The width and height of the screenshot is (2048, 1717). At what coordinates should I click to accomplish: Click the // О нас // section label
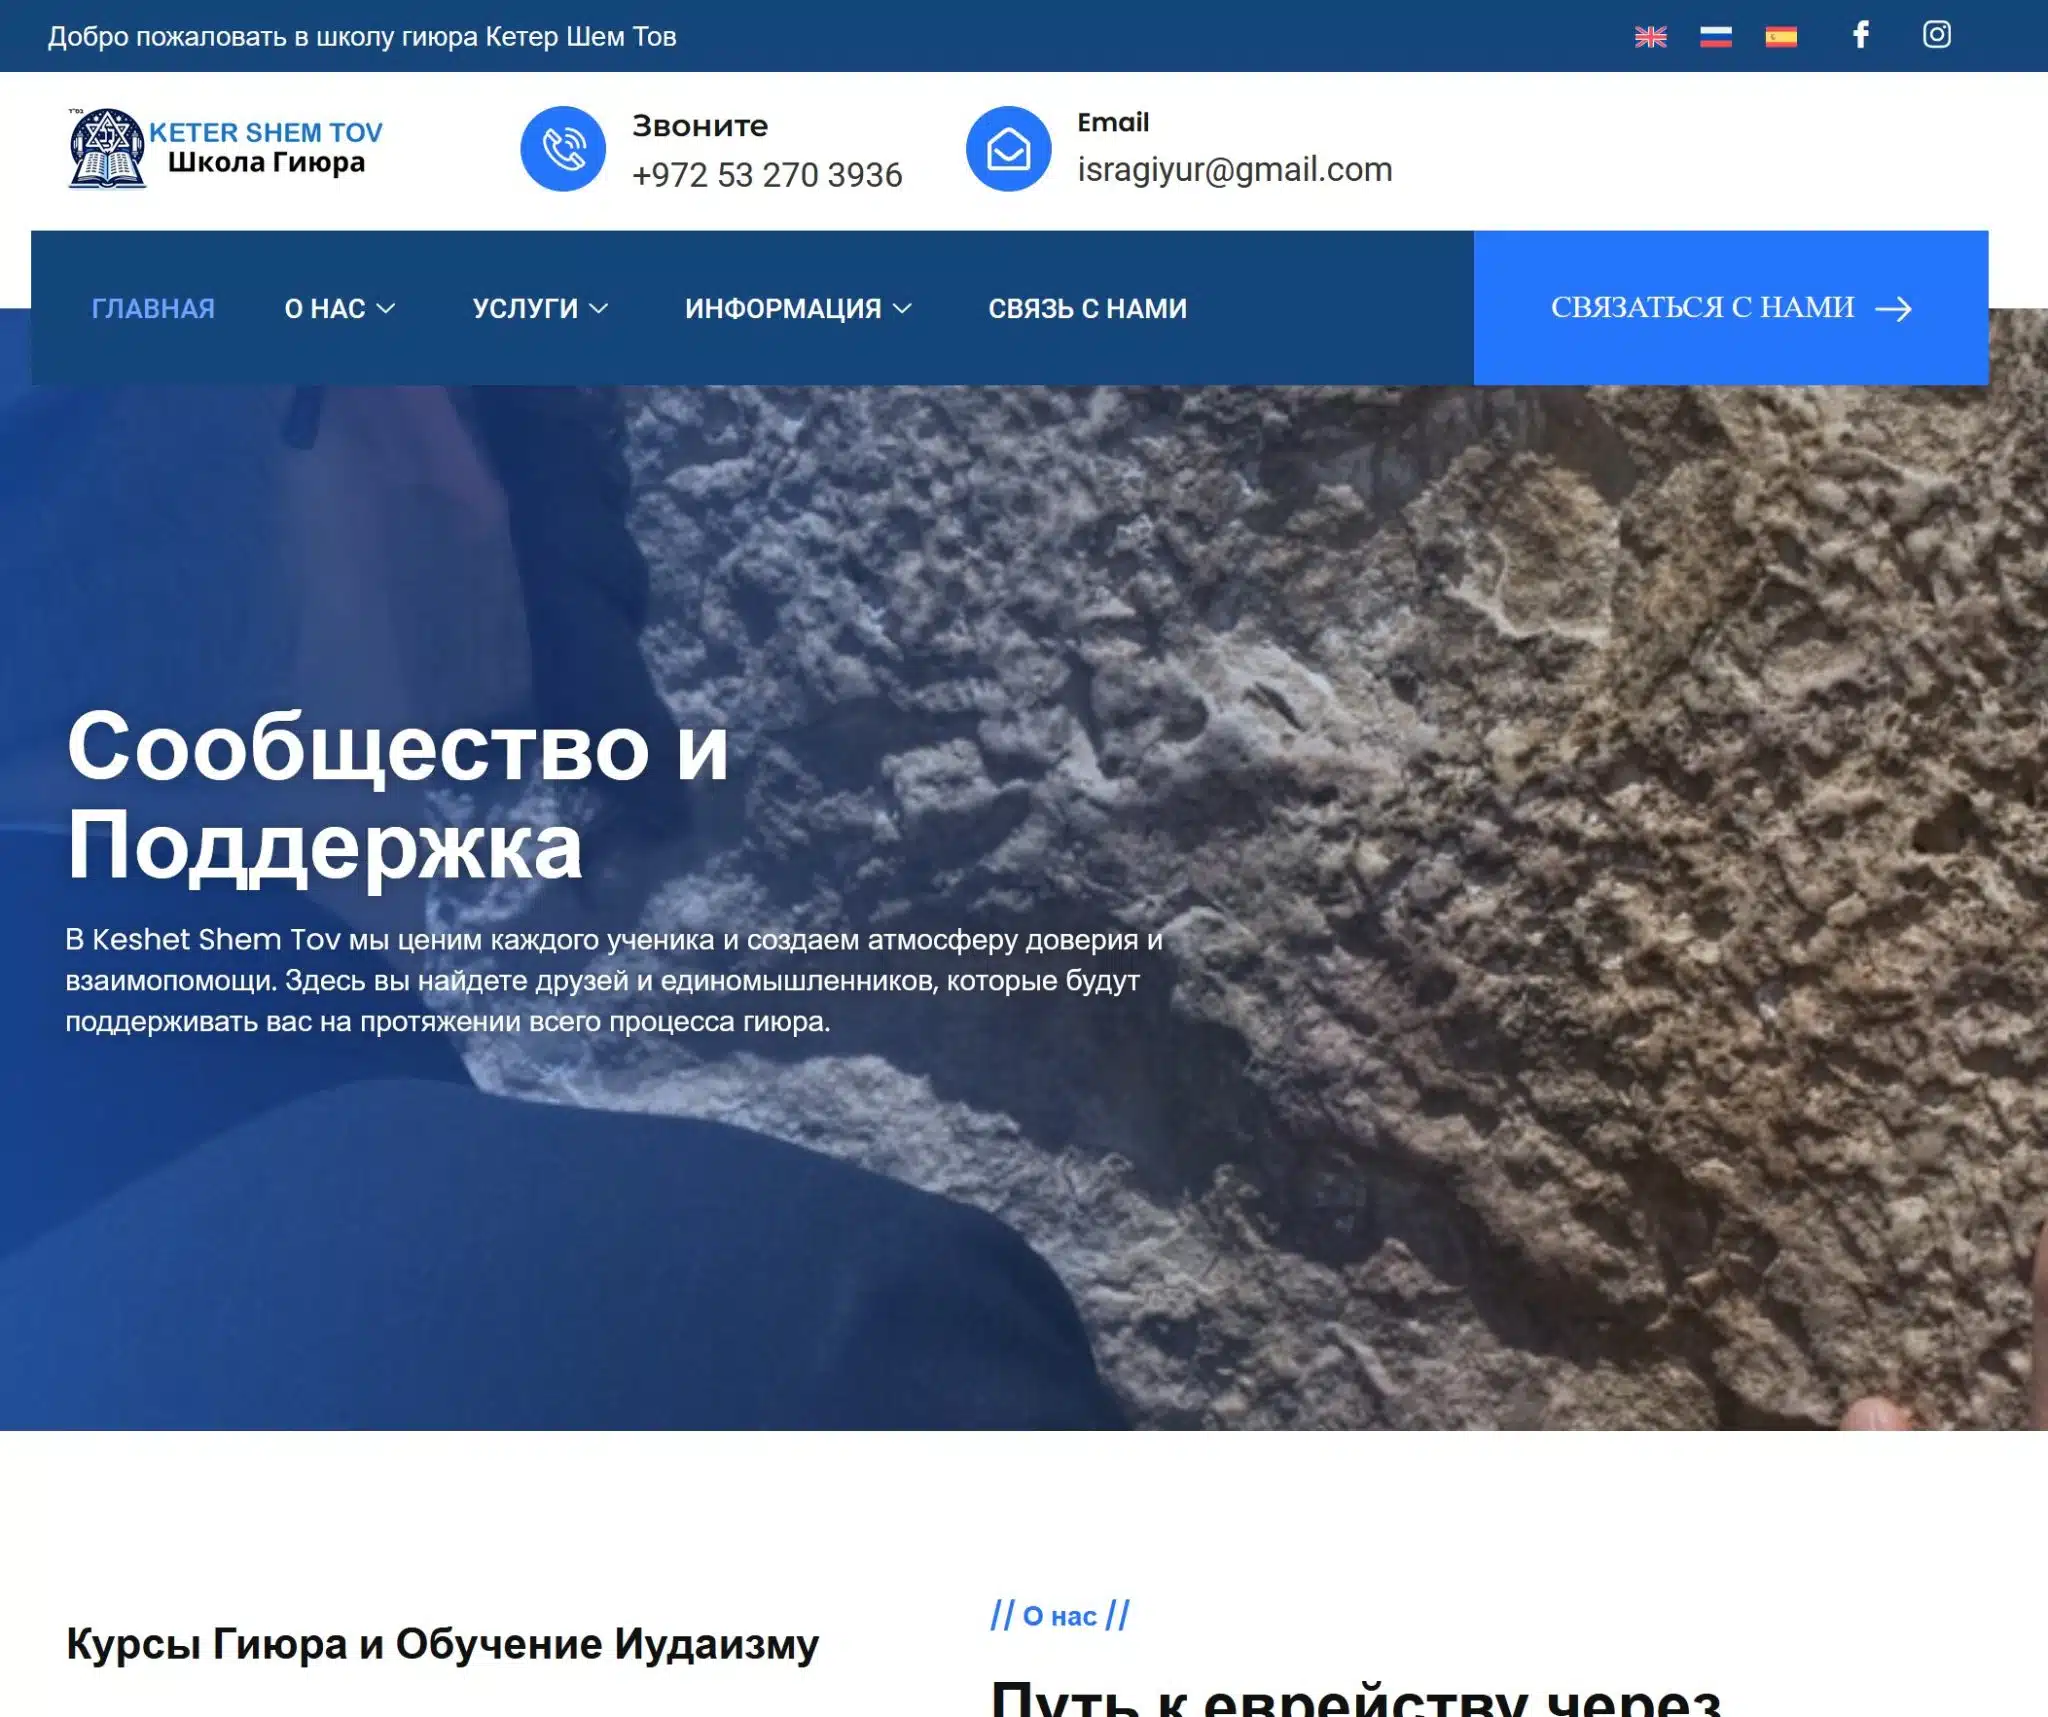tap(1059, 1616)
